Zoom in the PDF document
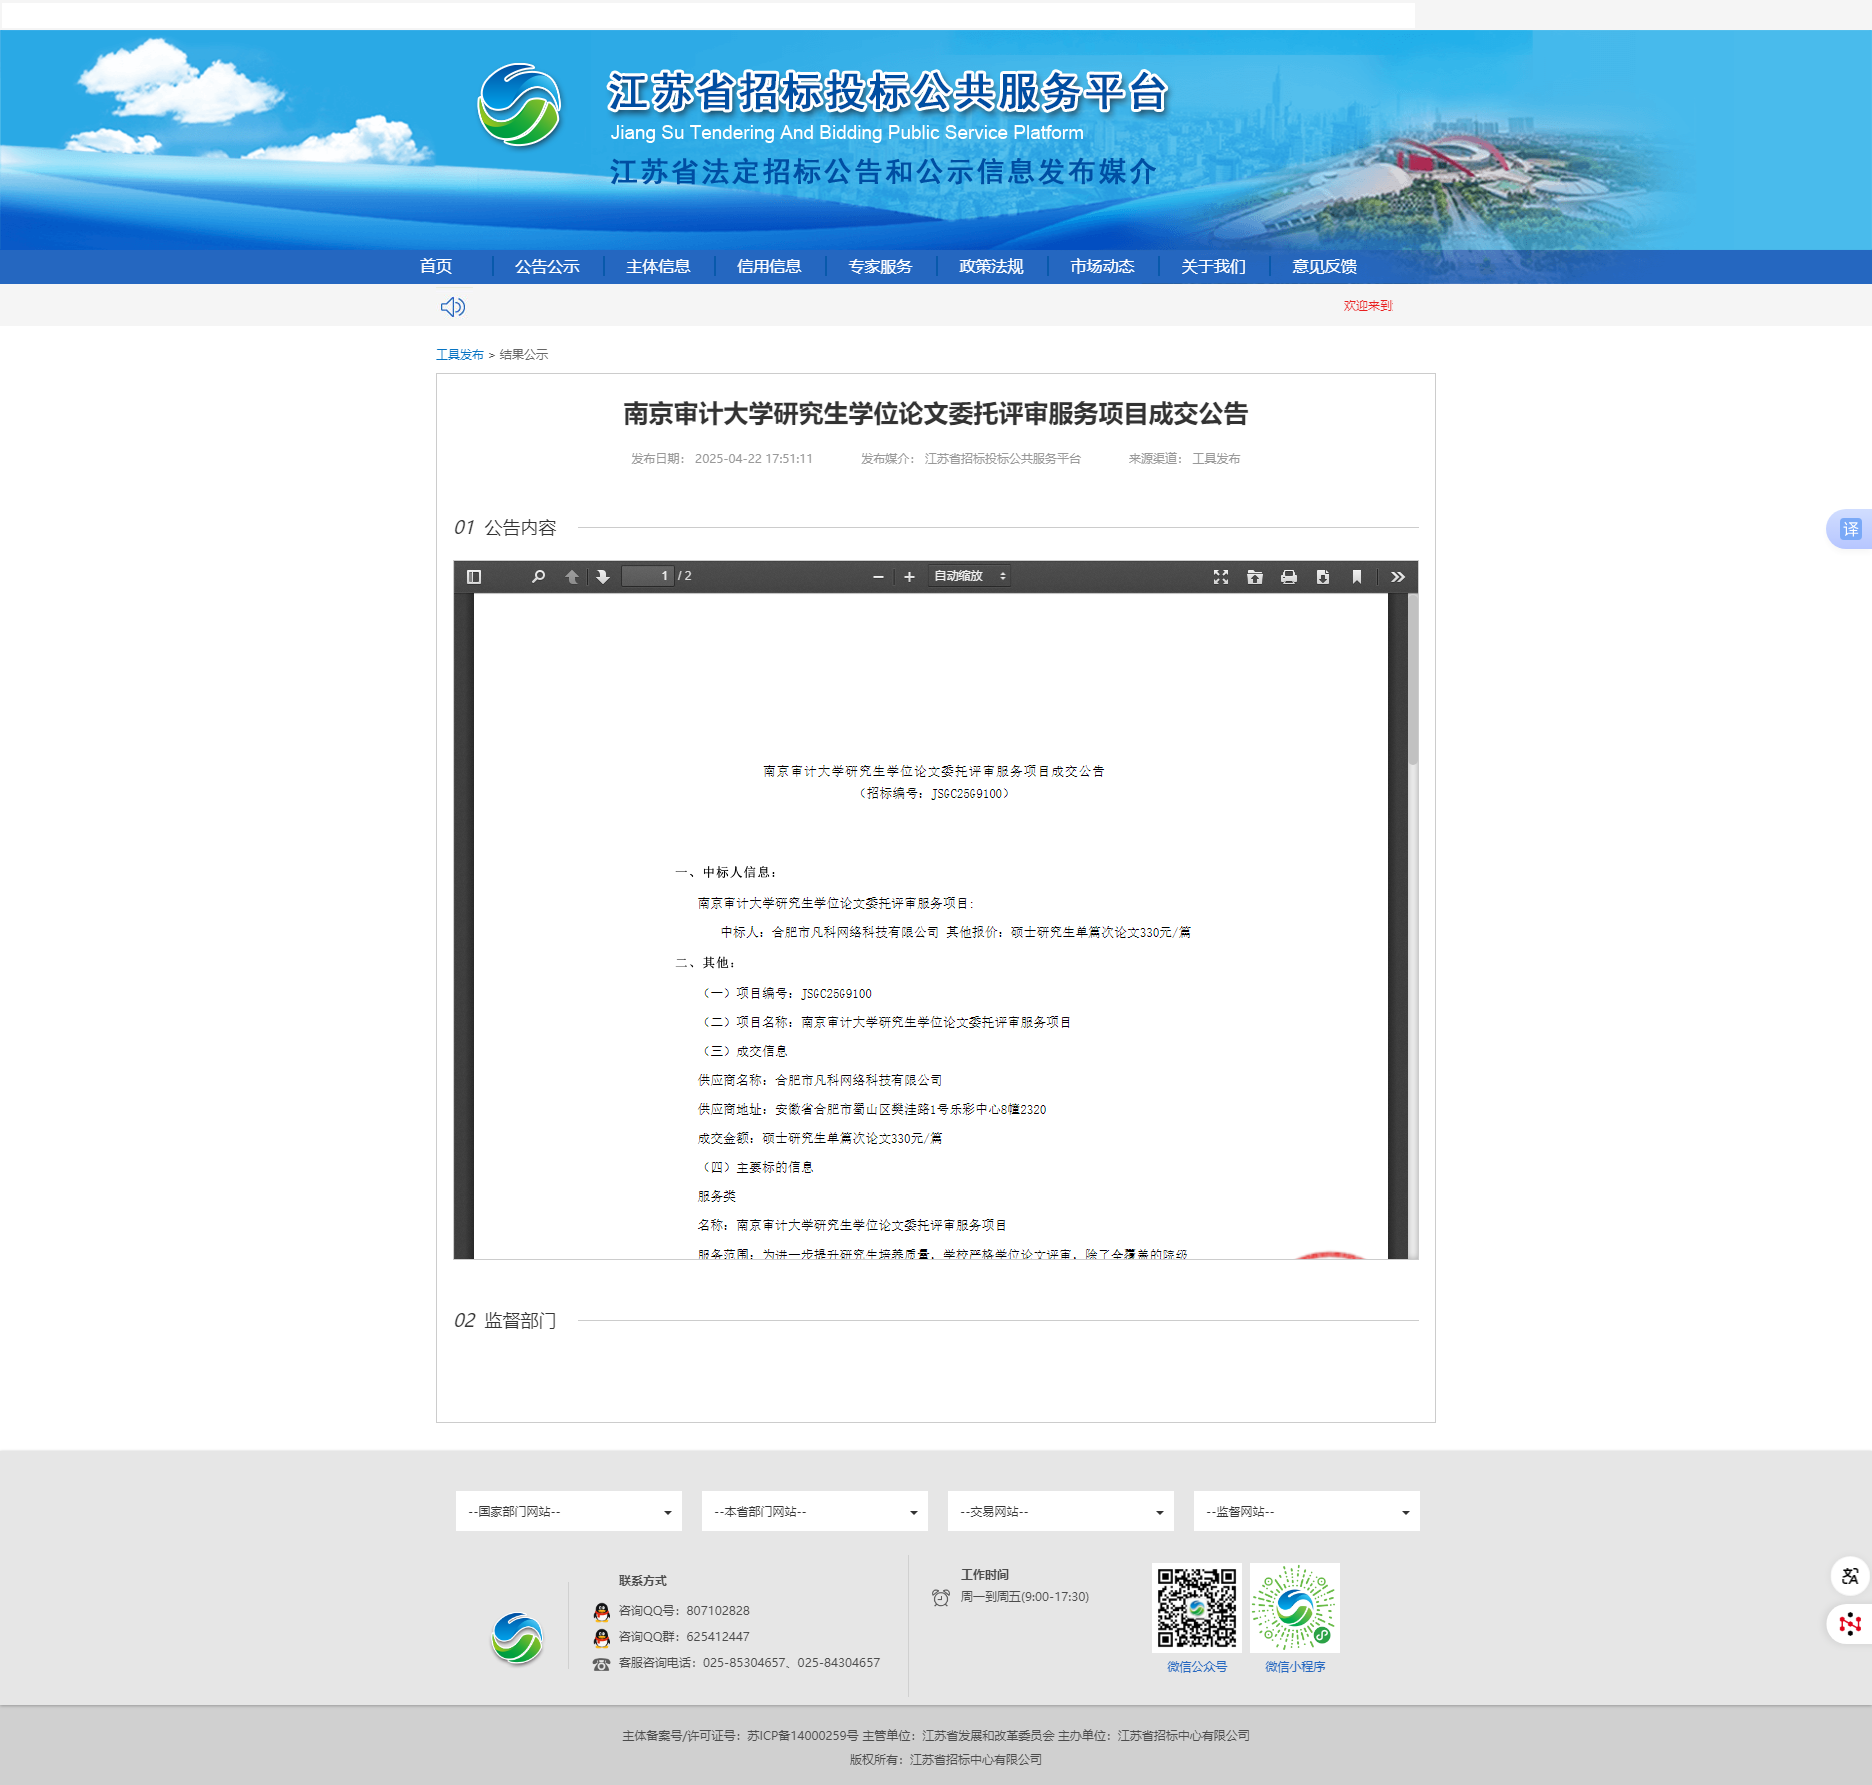 pos(909,577)
